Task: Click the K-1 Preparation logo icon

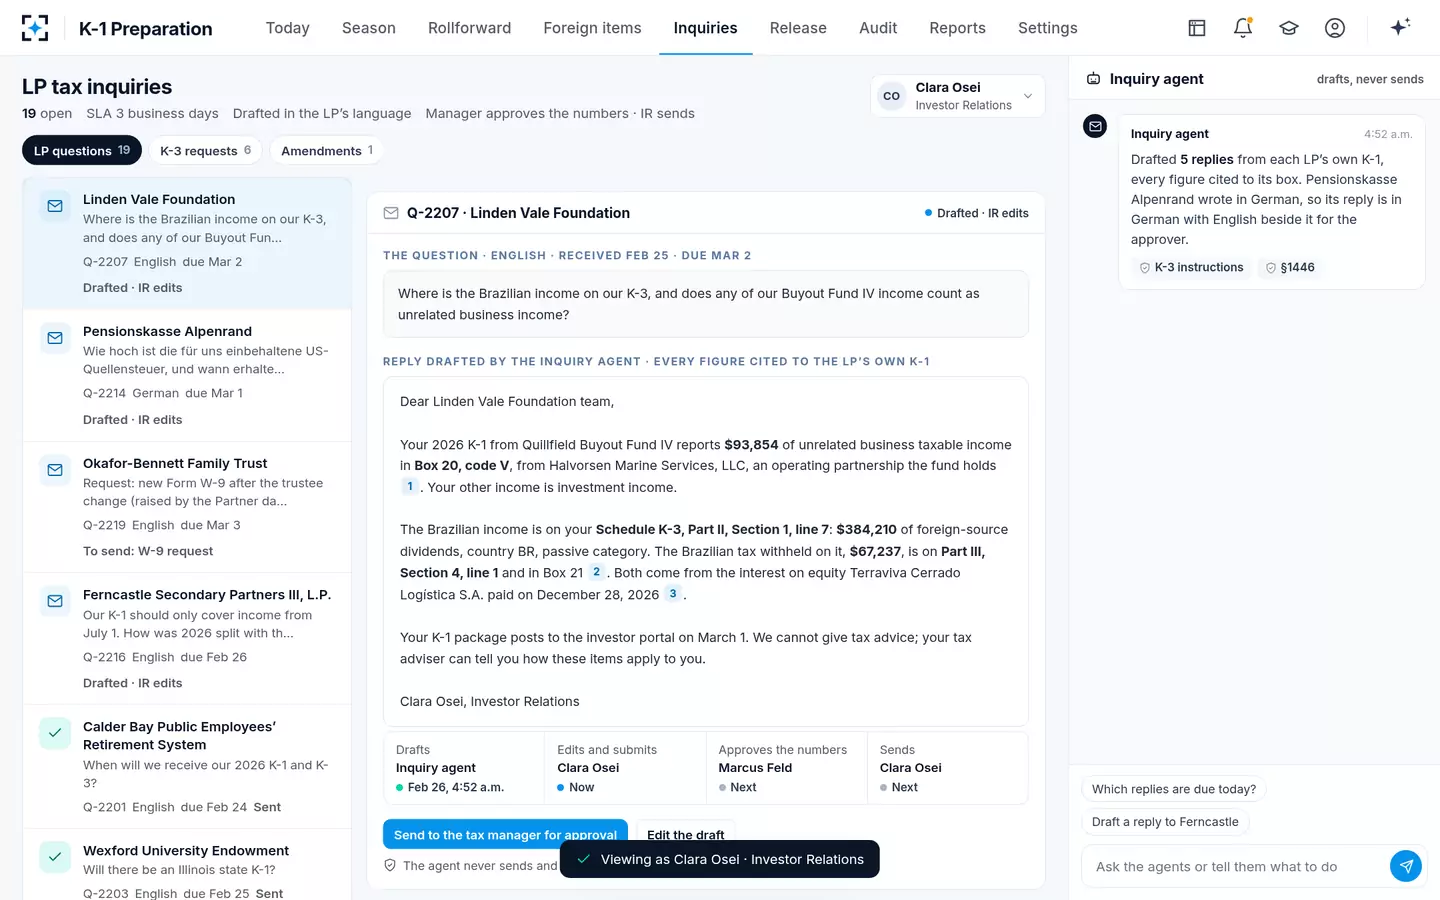Action: pyautogui.click(x=35, y=28)
